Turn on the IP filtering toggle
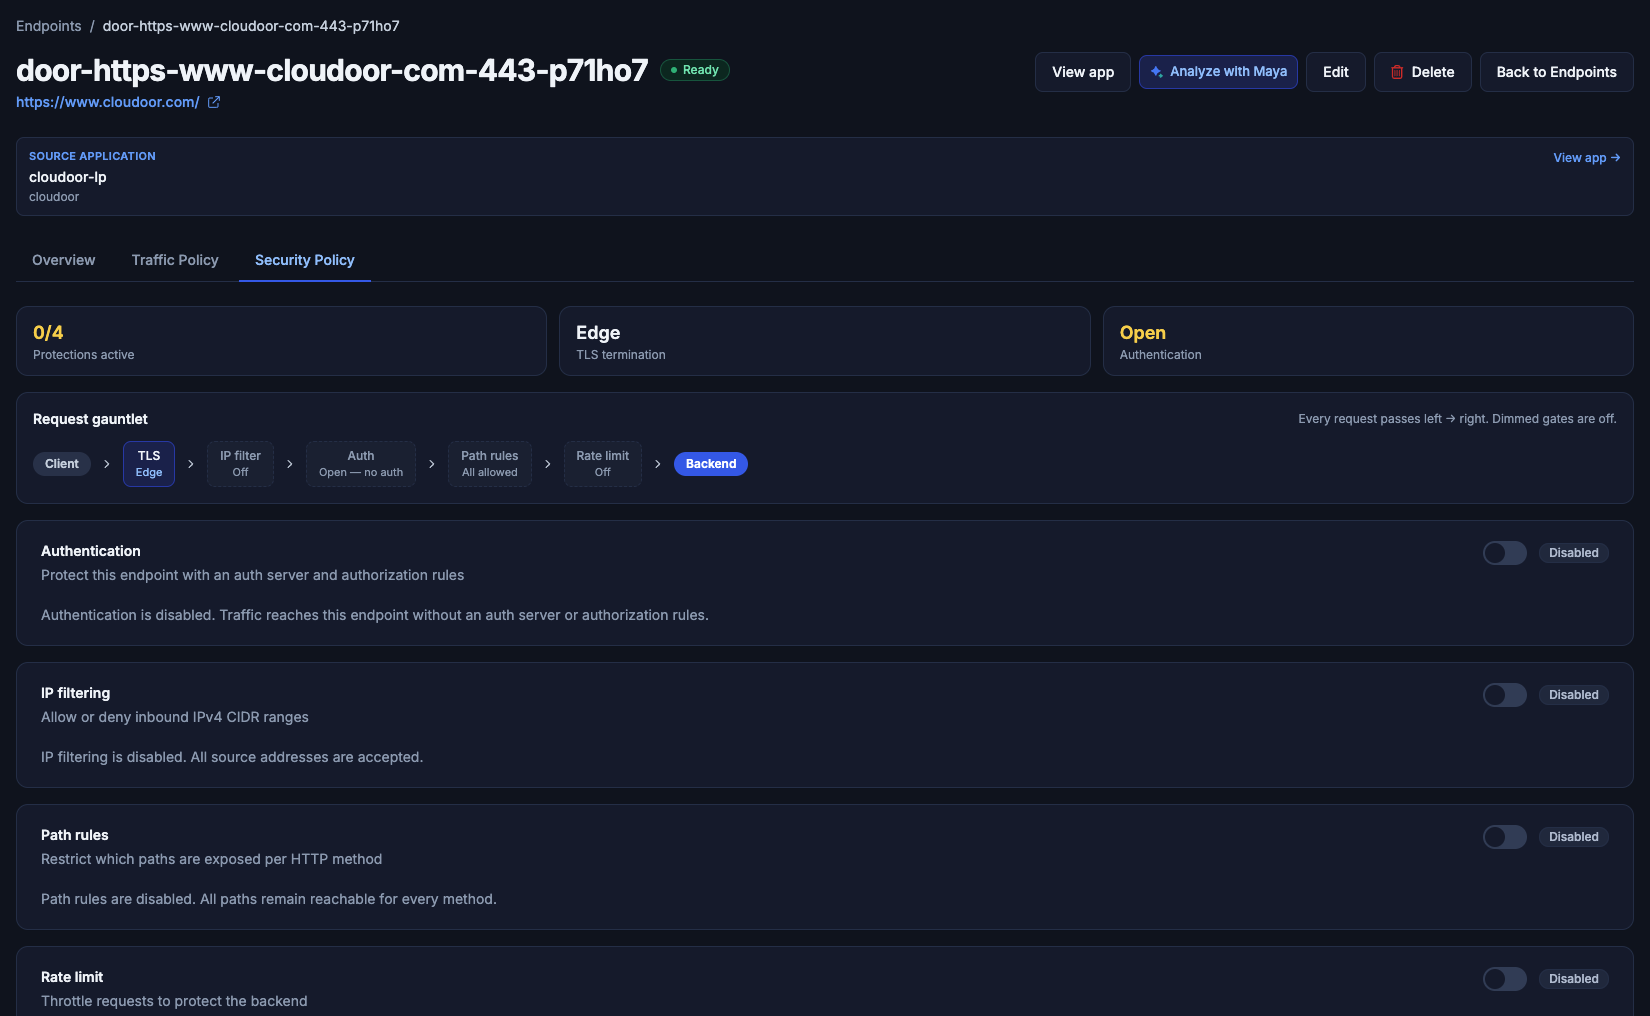 [x=1504, y=695]
